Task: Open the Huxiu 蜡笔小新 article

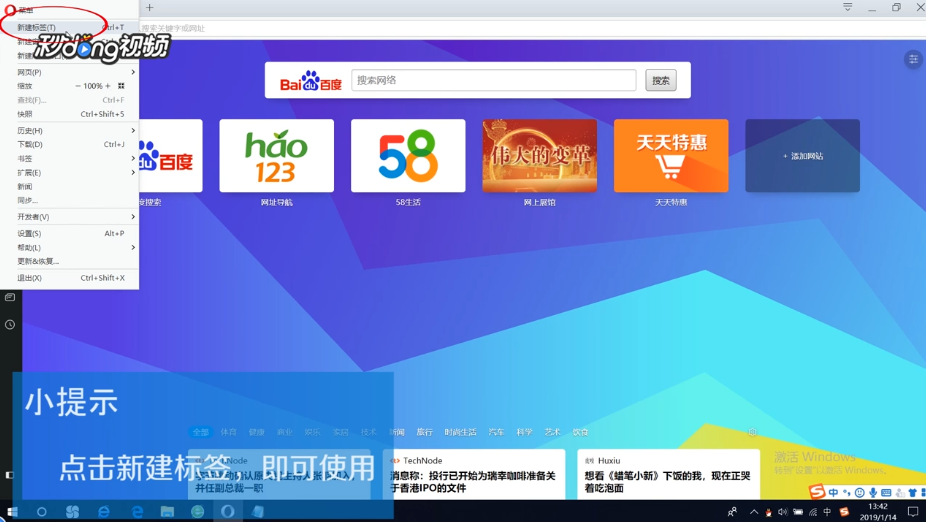Action: 668,474
